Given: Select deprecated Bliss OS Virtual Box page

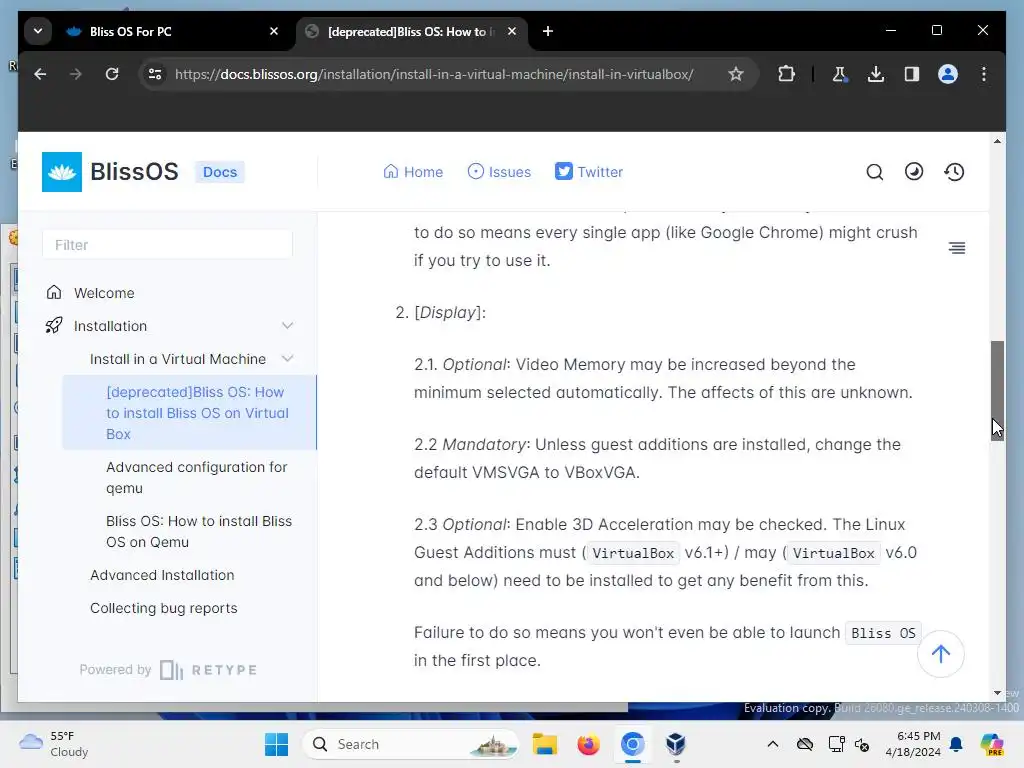Looking at the screenshot, I should tap(189, 413).
